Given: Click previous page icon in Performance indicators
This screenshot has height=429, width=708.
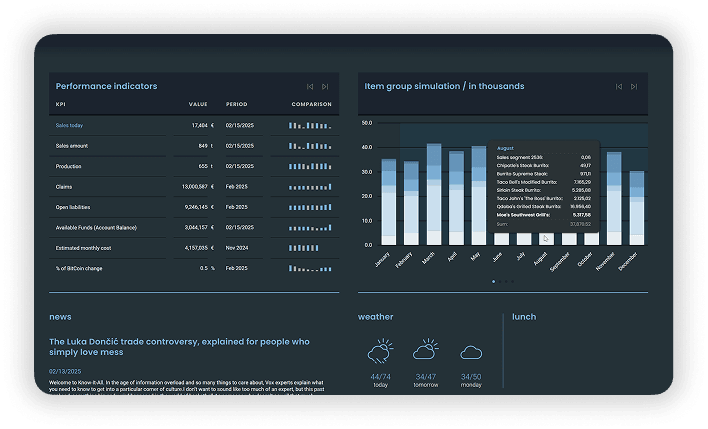Looking at the screenshot, I should [x=310, y=87].
